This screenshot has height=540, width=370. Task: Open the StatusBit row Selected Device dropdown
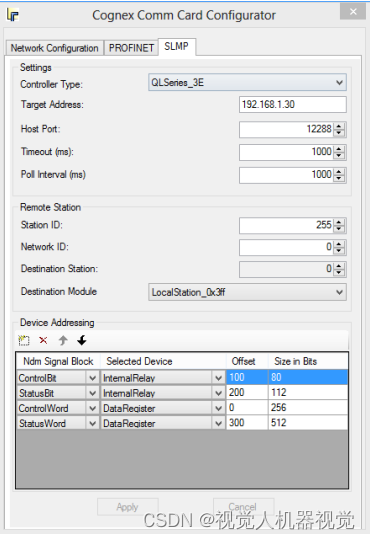218,393
